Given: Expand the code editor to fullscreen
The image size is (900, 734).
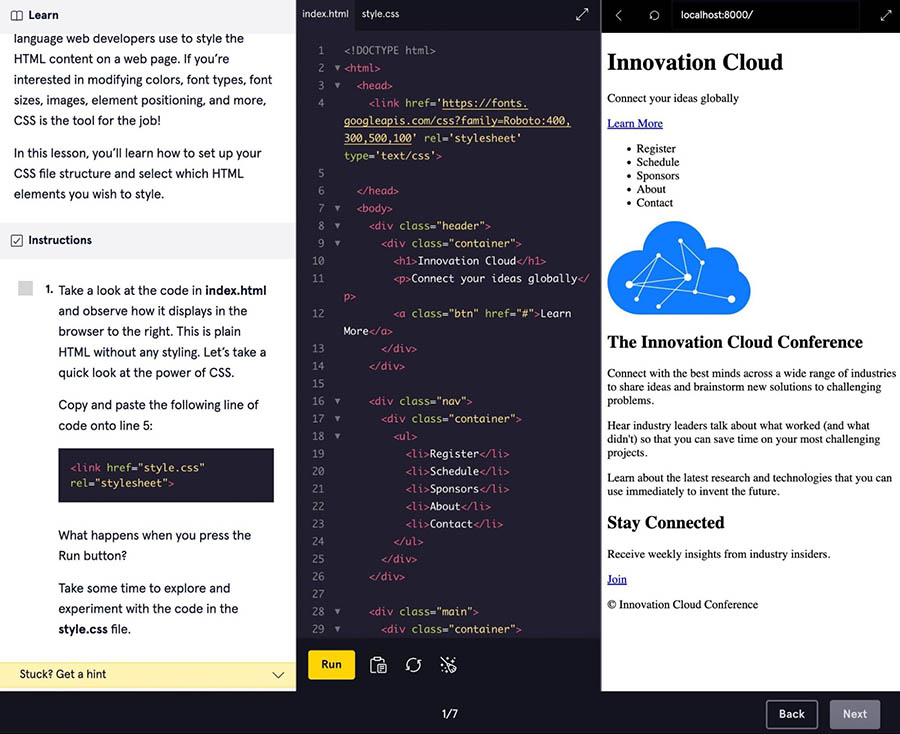Looking at the screenshot, I should (x=582, y=15).
